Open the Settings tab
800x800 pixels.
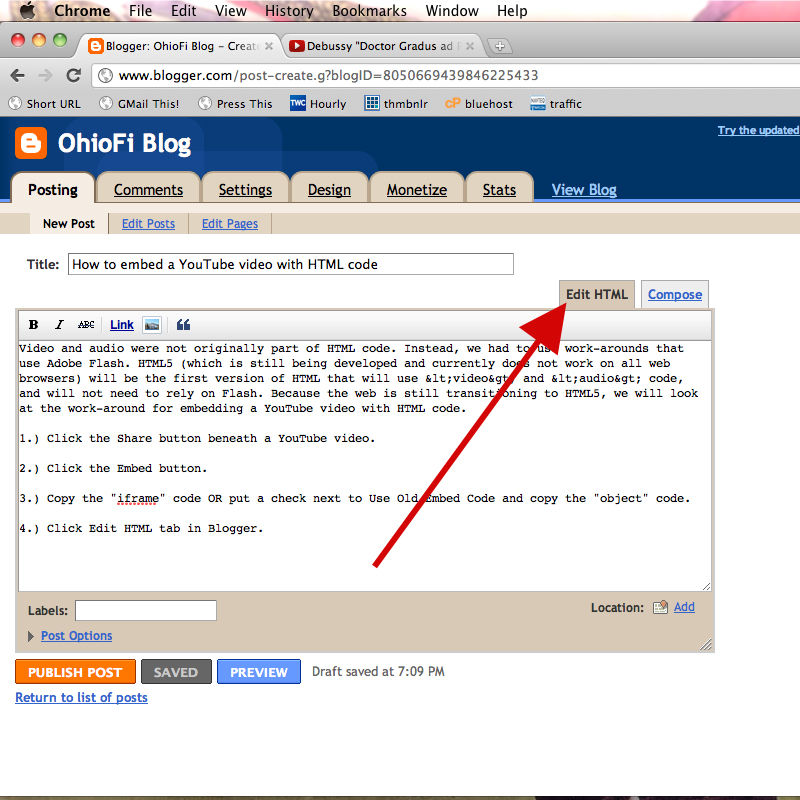pos(245,190)
